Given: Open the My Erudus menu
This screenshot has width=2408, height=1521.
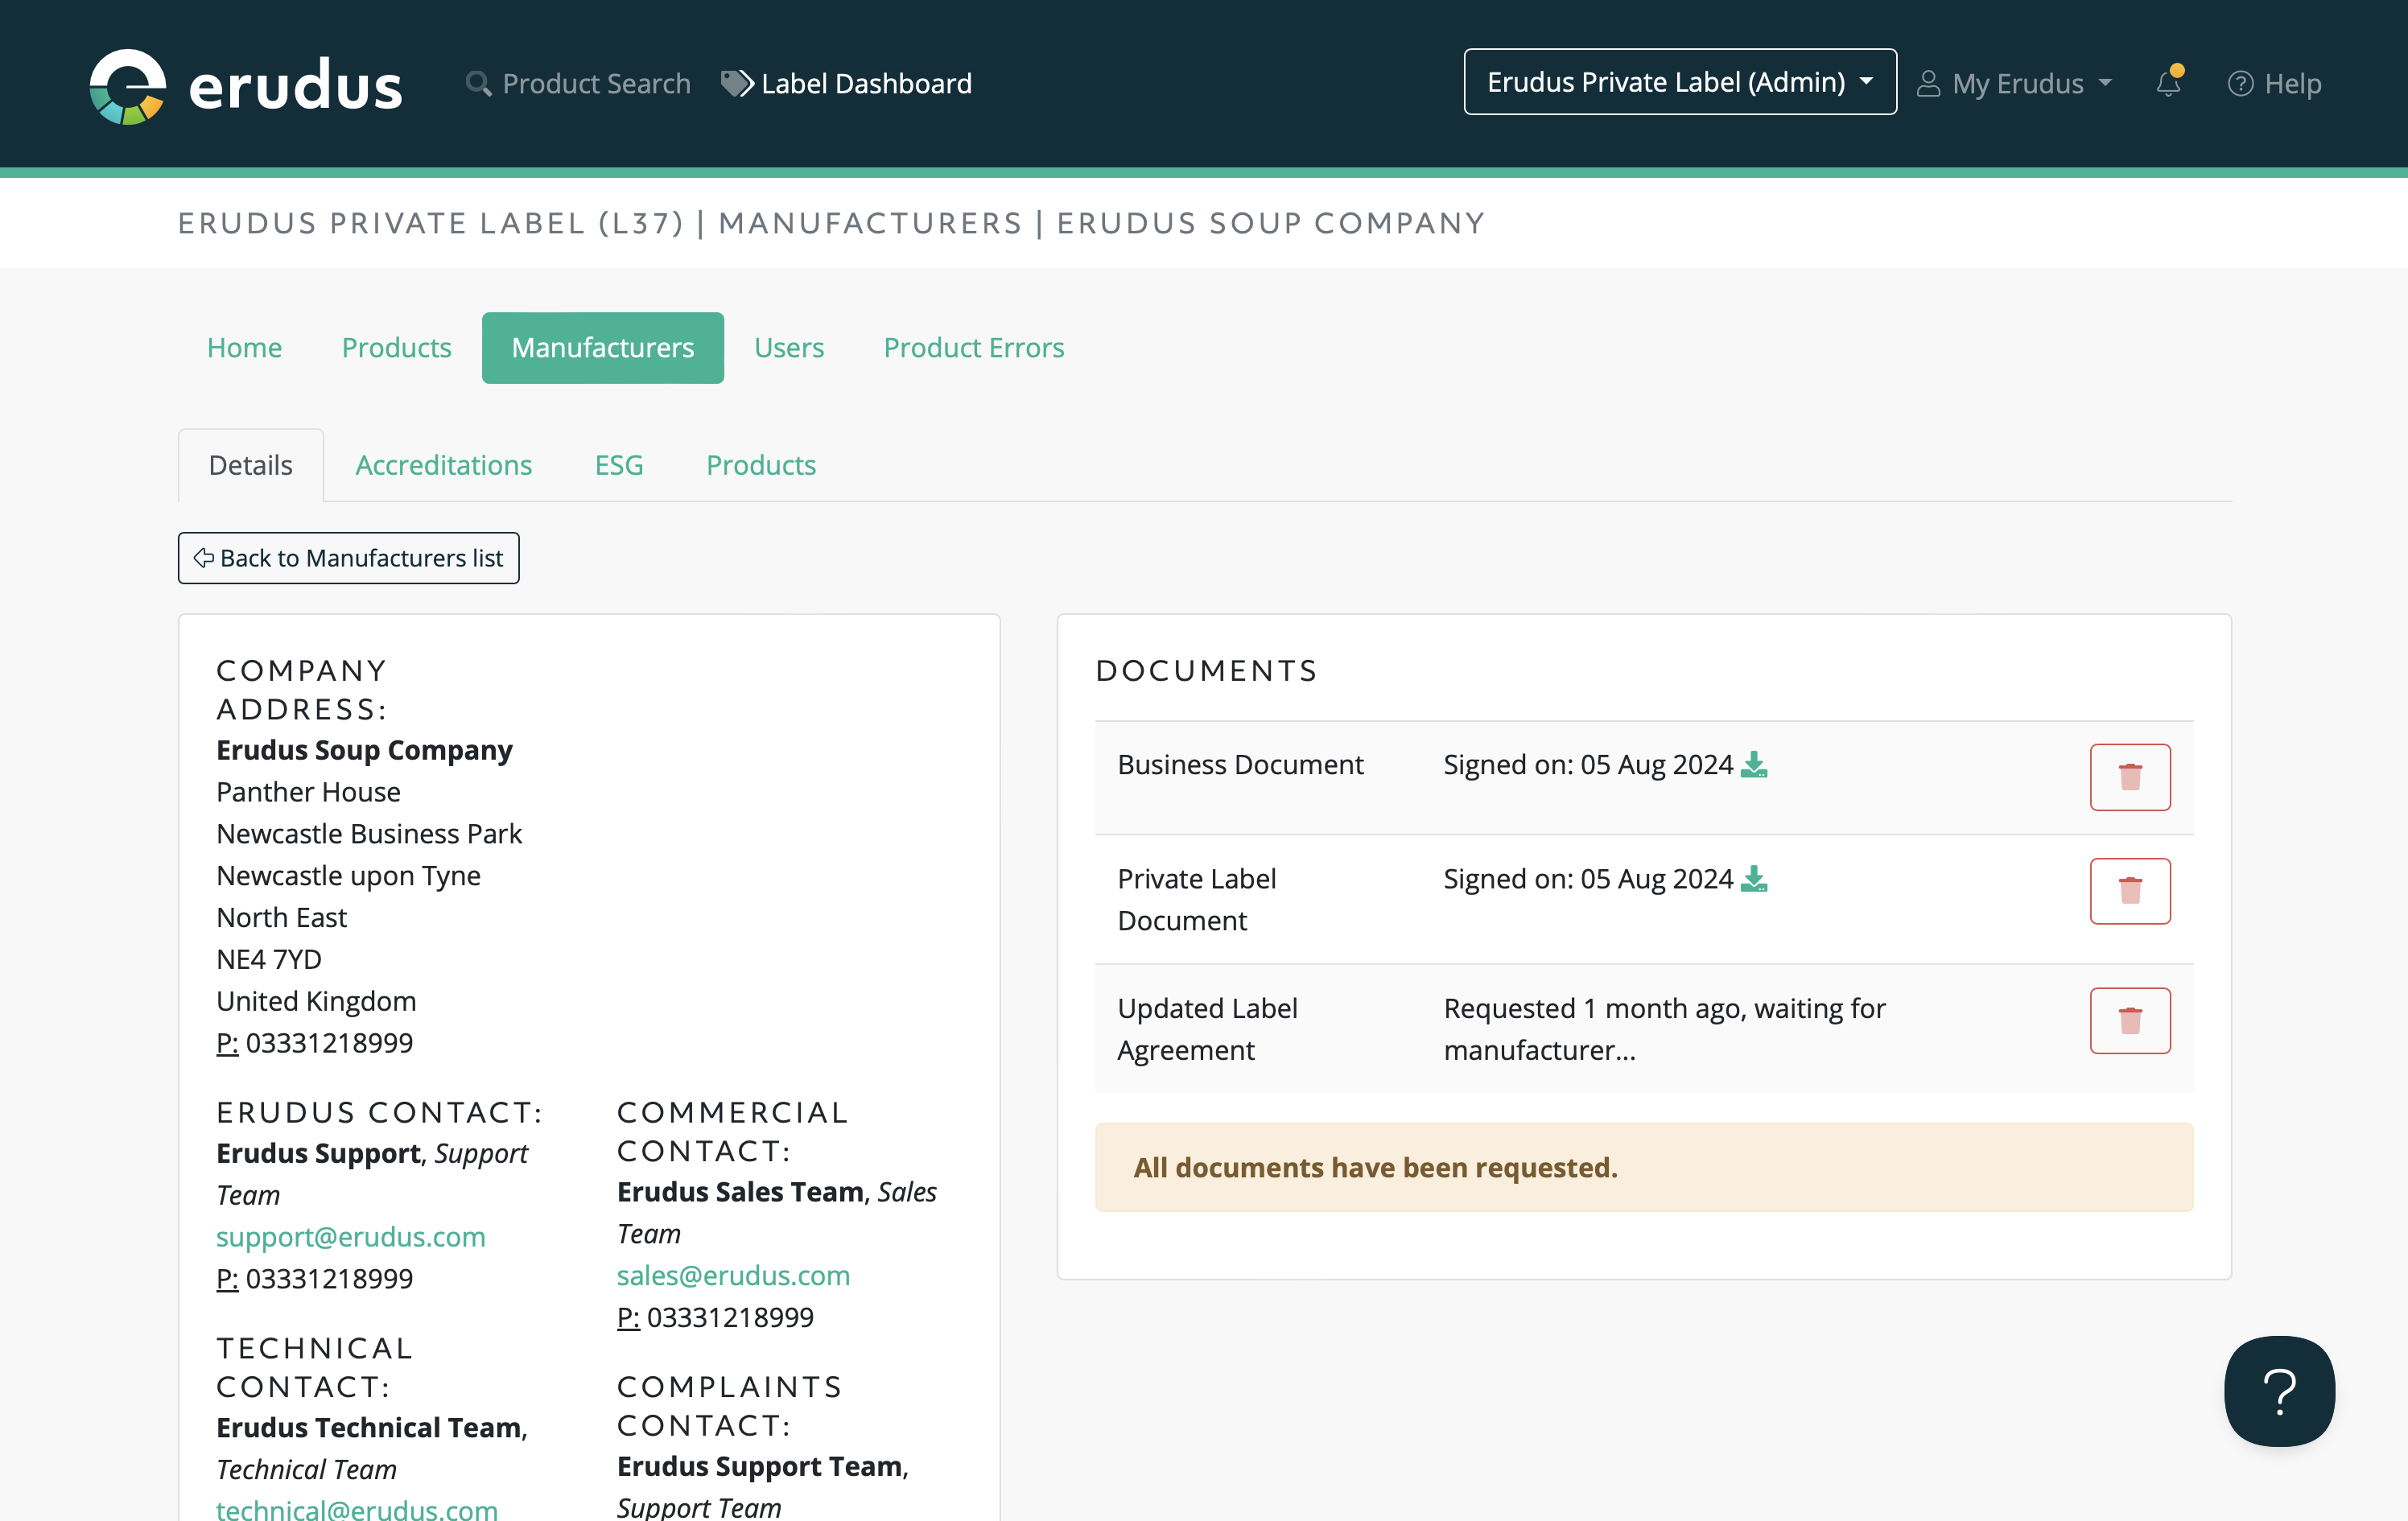Looking at the screenshot, I should point(2014,83).
